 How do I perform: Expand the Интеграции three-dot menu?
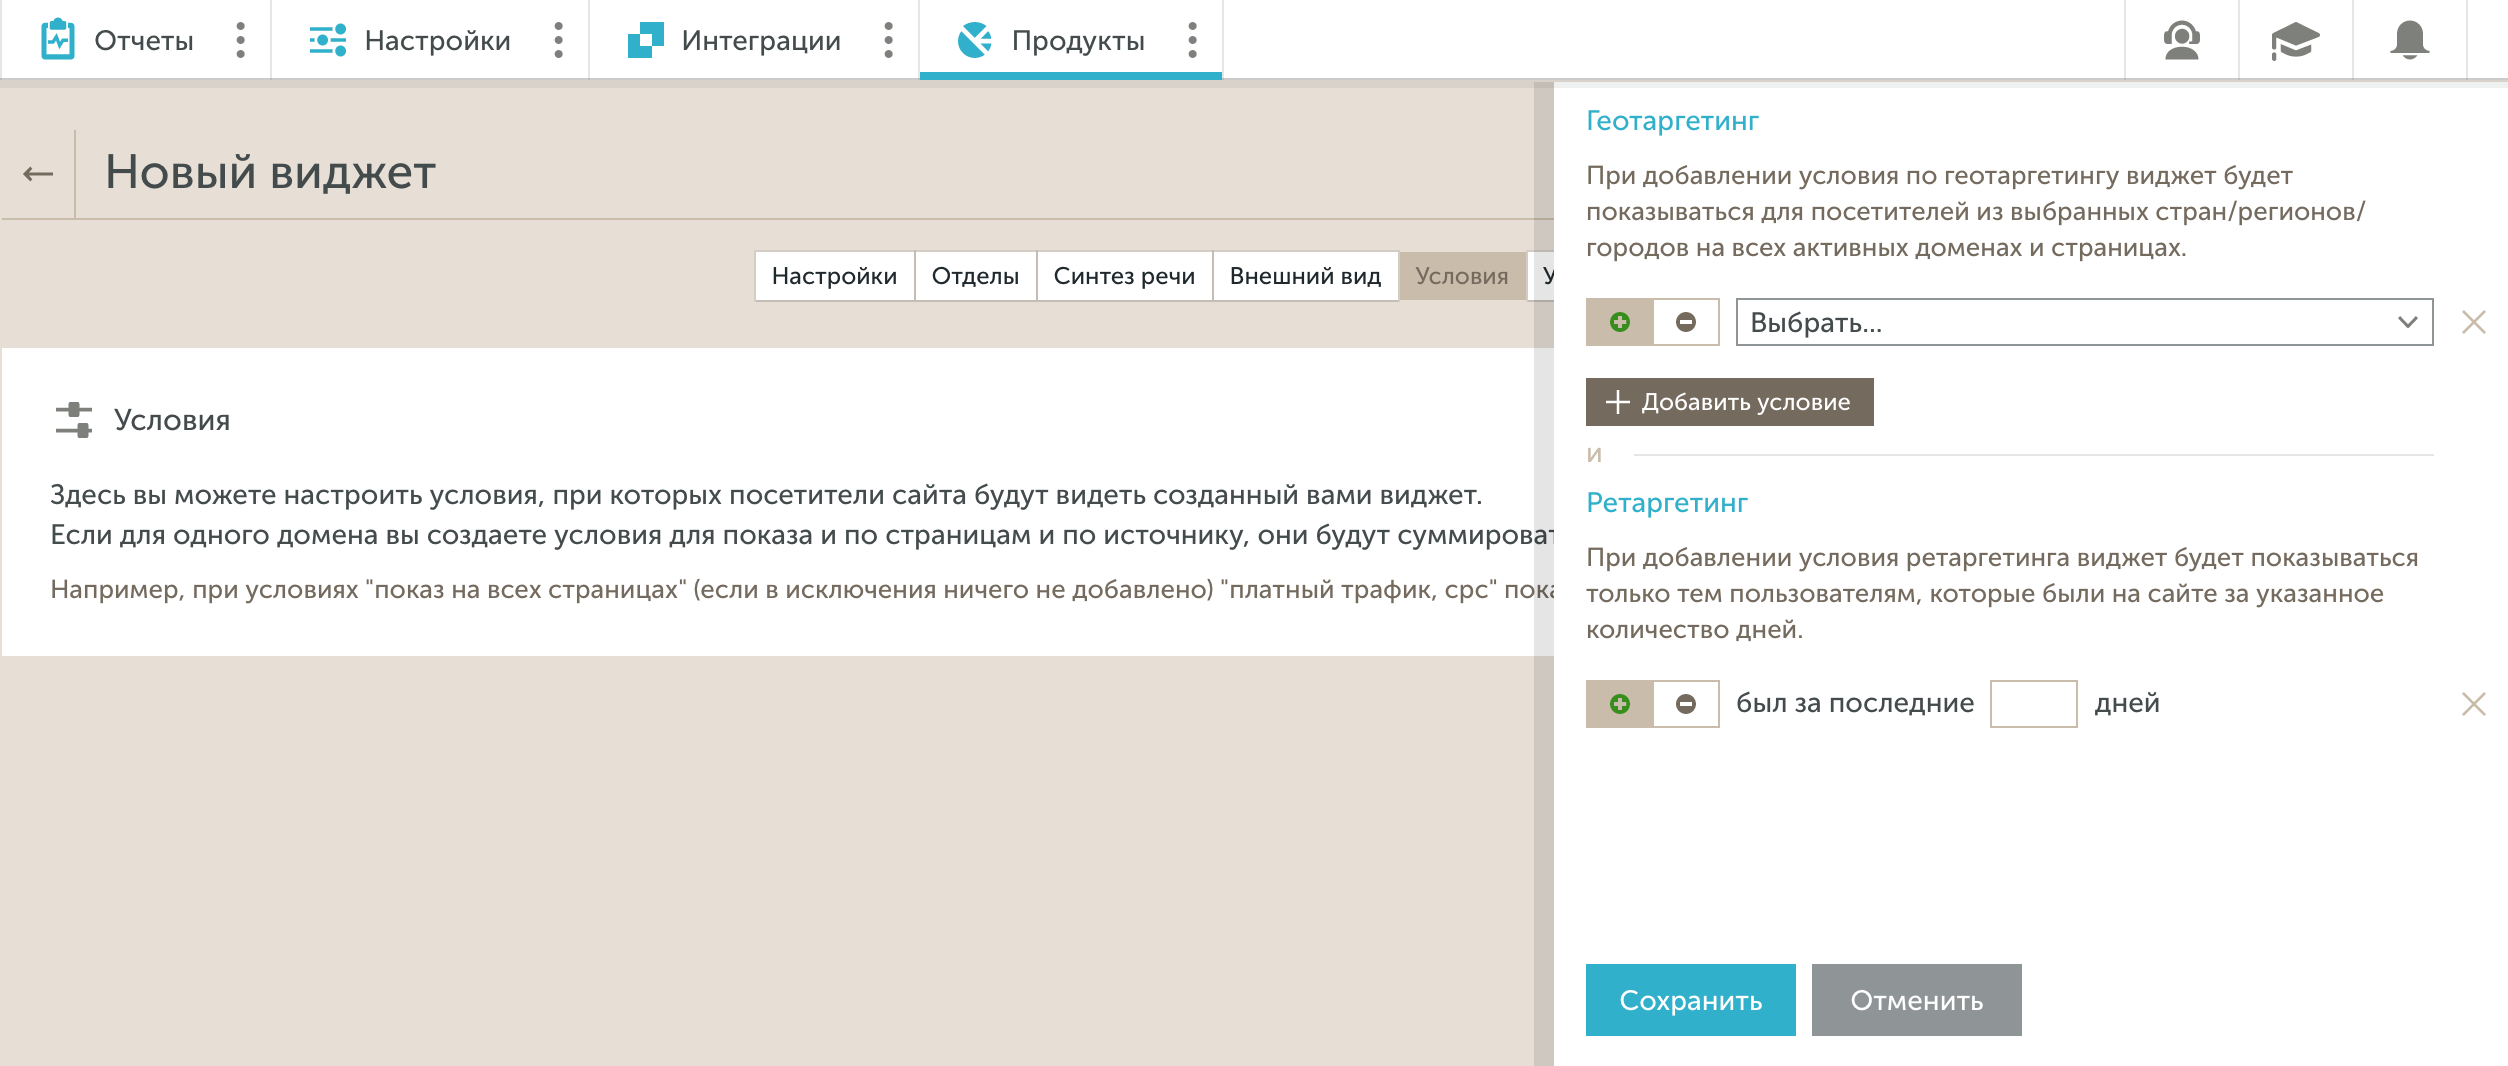point(888,41)
